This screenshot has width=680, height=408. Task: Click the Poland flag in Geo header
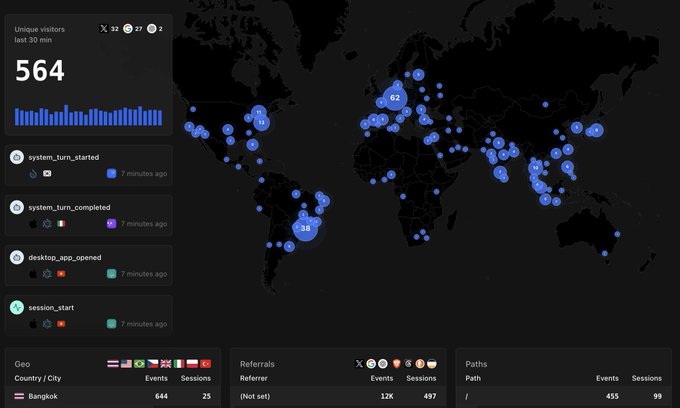pos(192,363)
